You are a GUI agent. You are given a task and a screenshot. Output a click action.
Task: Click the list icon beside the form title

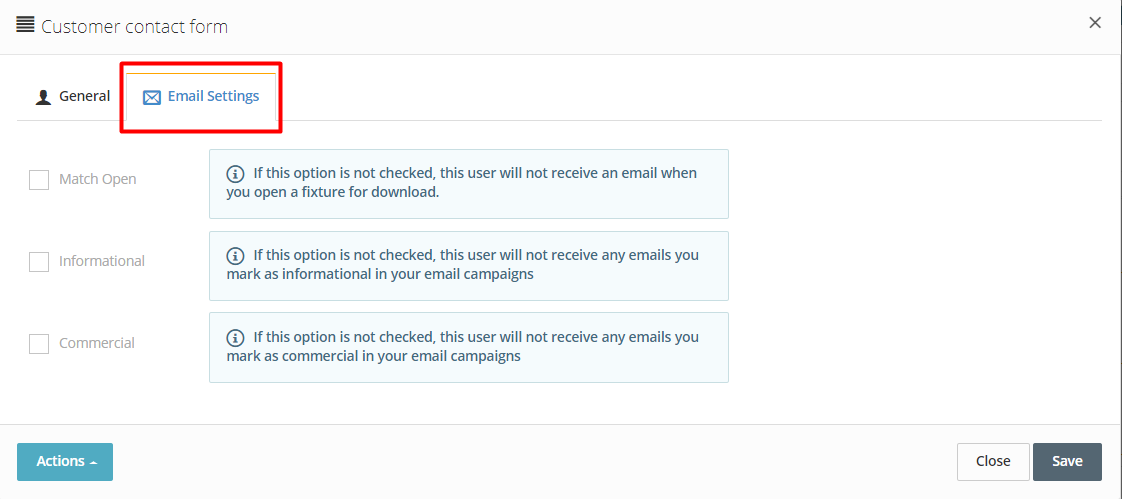point(25,25)
